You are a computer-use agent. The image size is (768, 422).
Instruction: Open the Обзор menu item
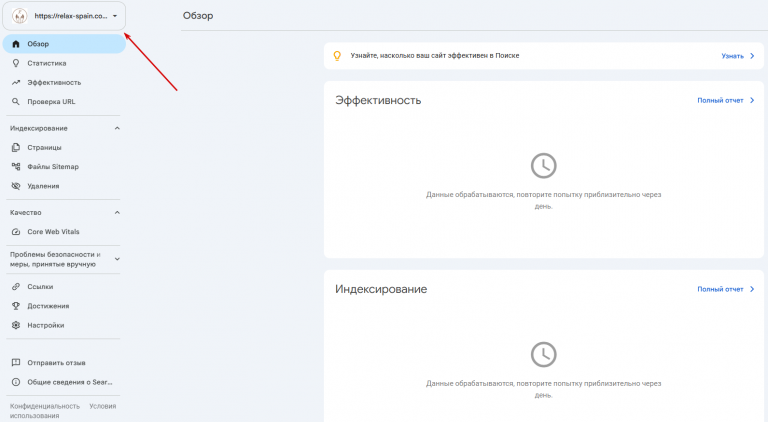(x=64, y=44)
